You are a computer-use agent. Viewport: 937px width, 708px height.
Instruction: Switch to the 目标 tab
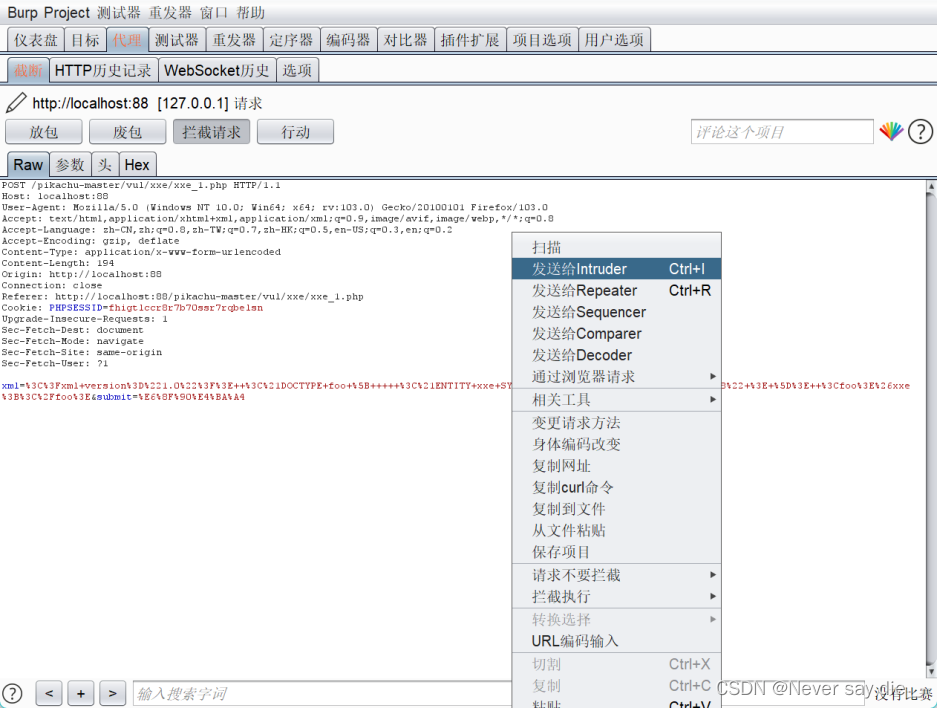pos(85,40)
